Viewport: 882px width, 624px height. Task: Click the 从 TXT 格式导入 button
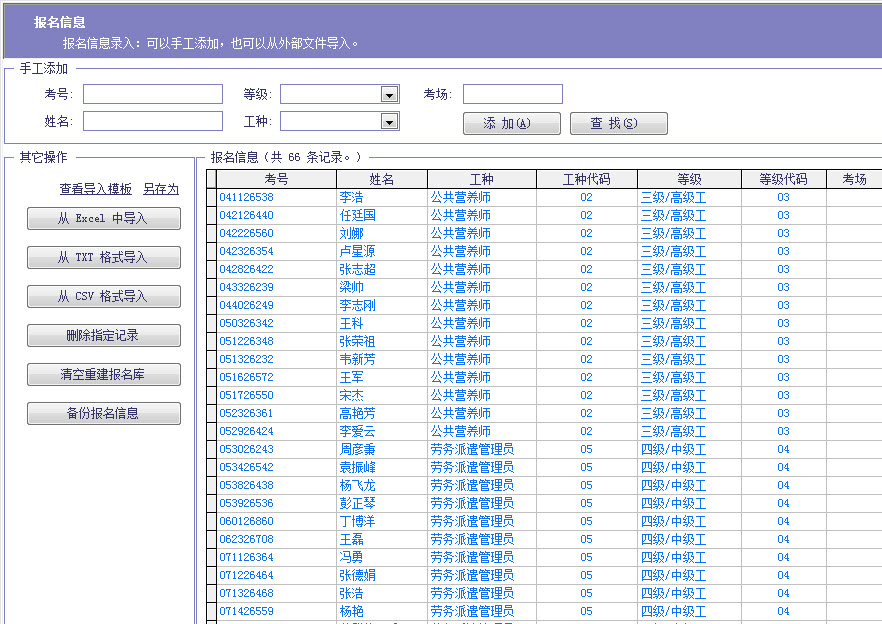[x=103, y=257]
